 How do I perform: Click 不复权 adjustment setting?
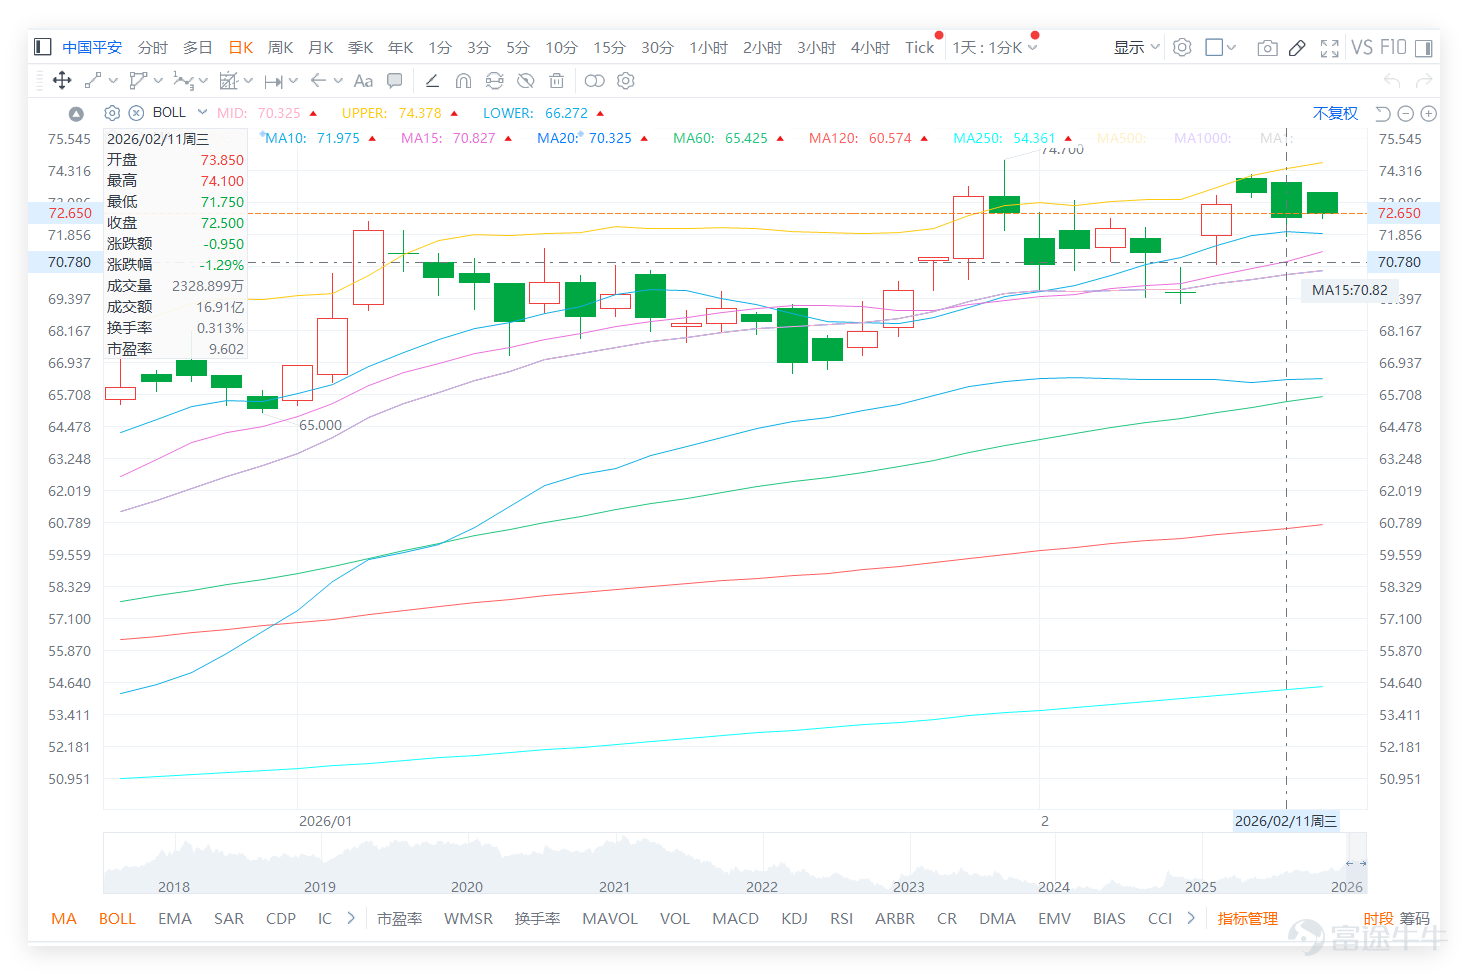[1335, 113]
